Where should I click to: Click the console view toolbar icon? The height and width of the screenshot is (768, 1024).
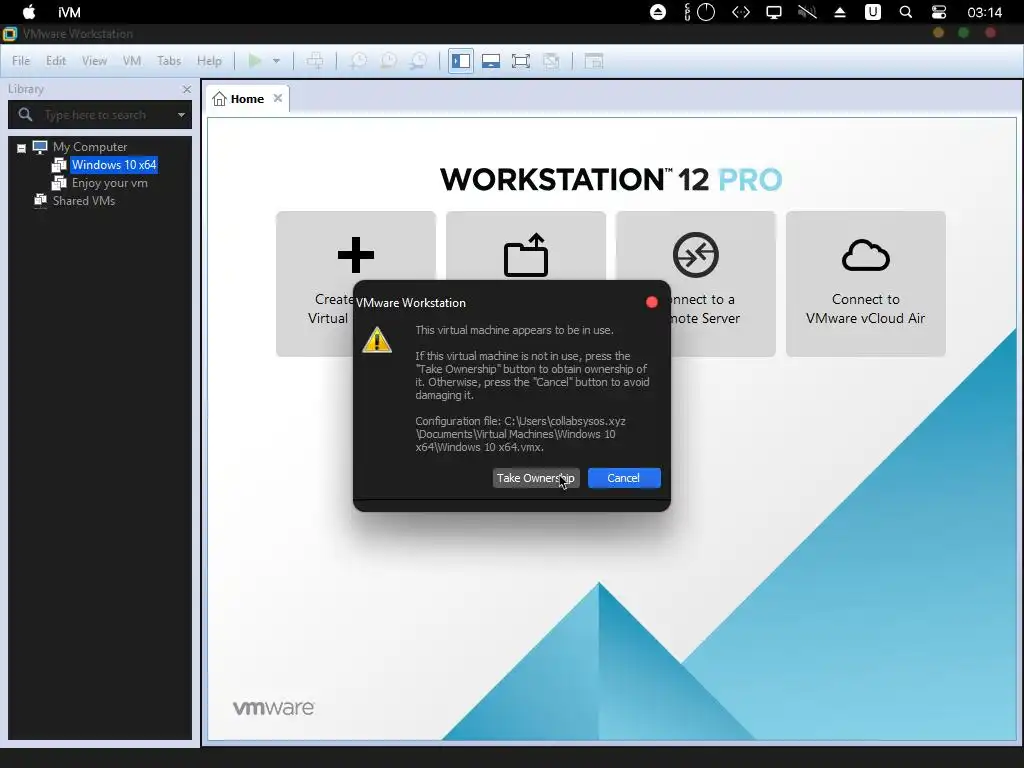click(x=593, y=61)
